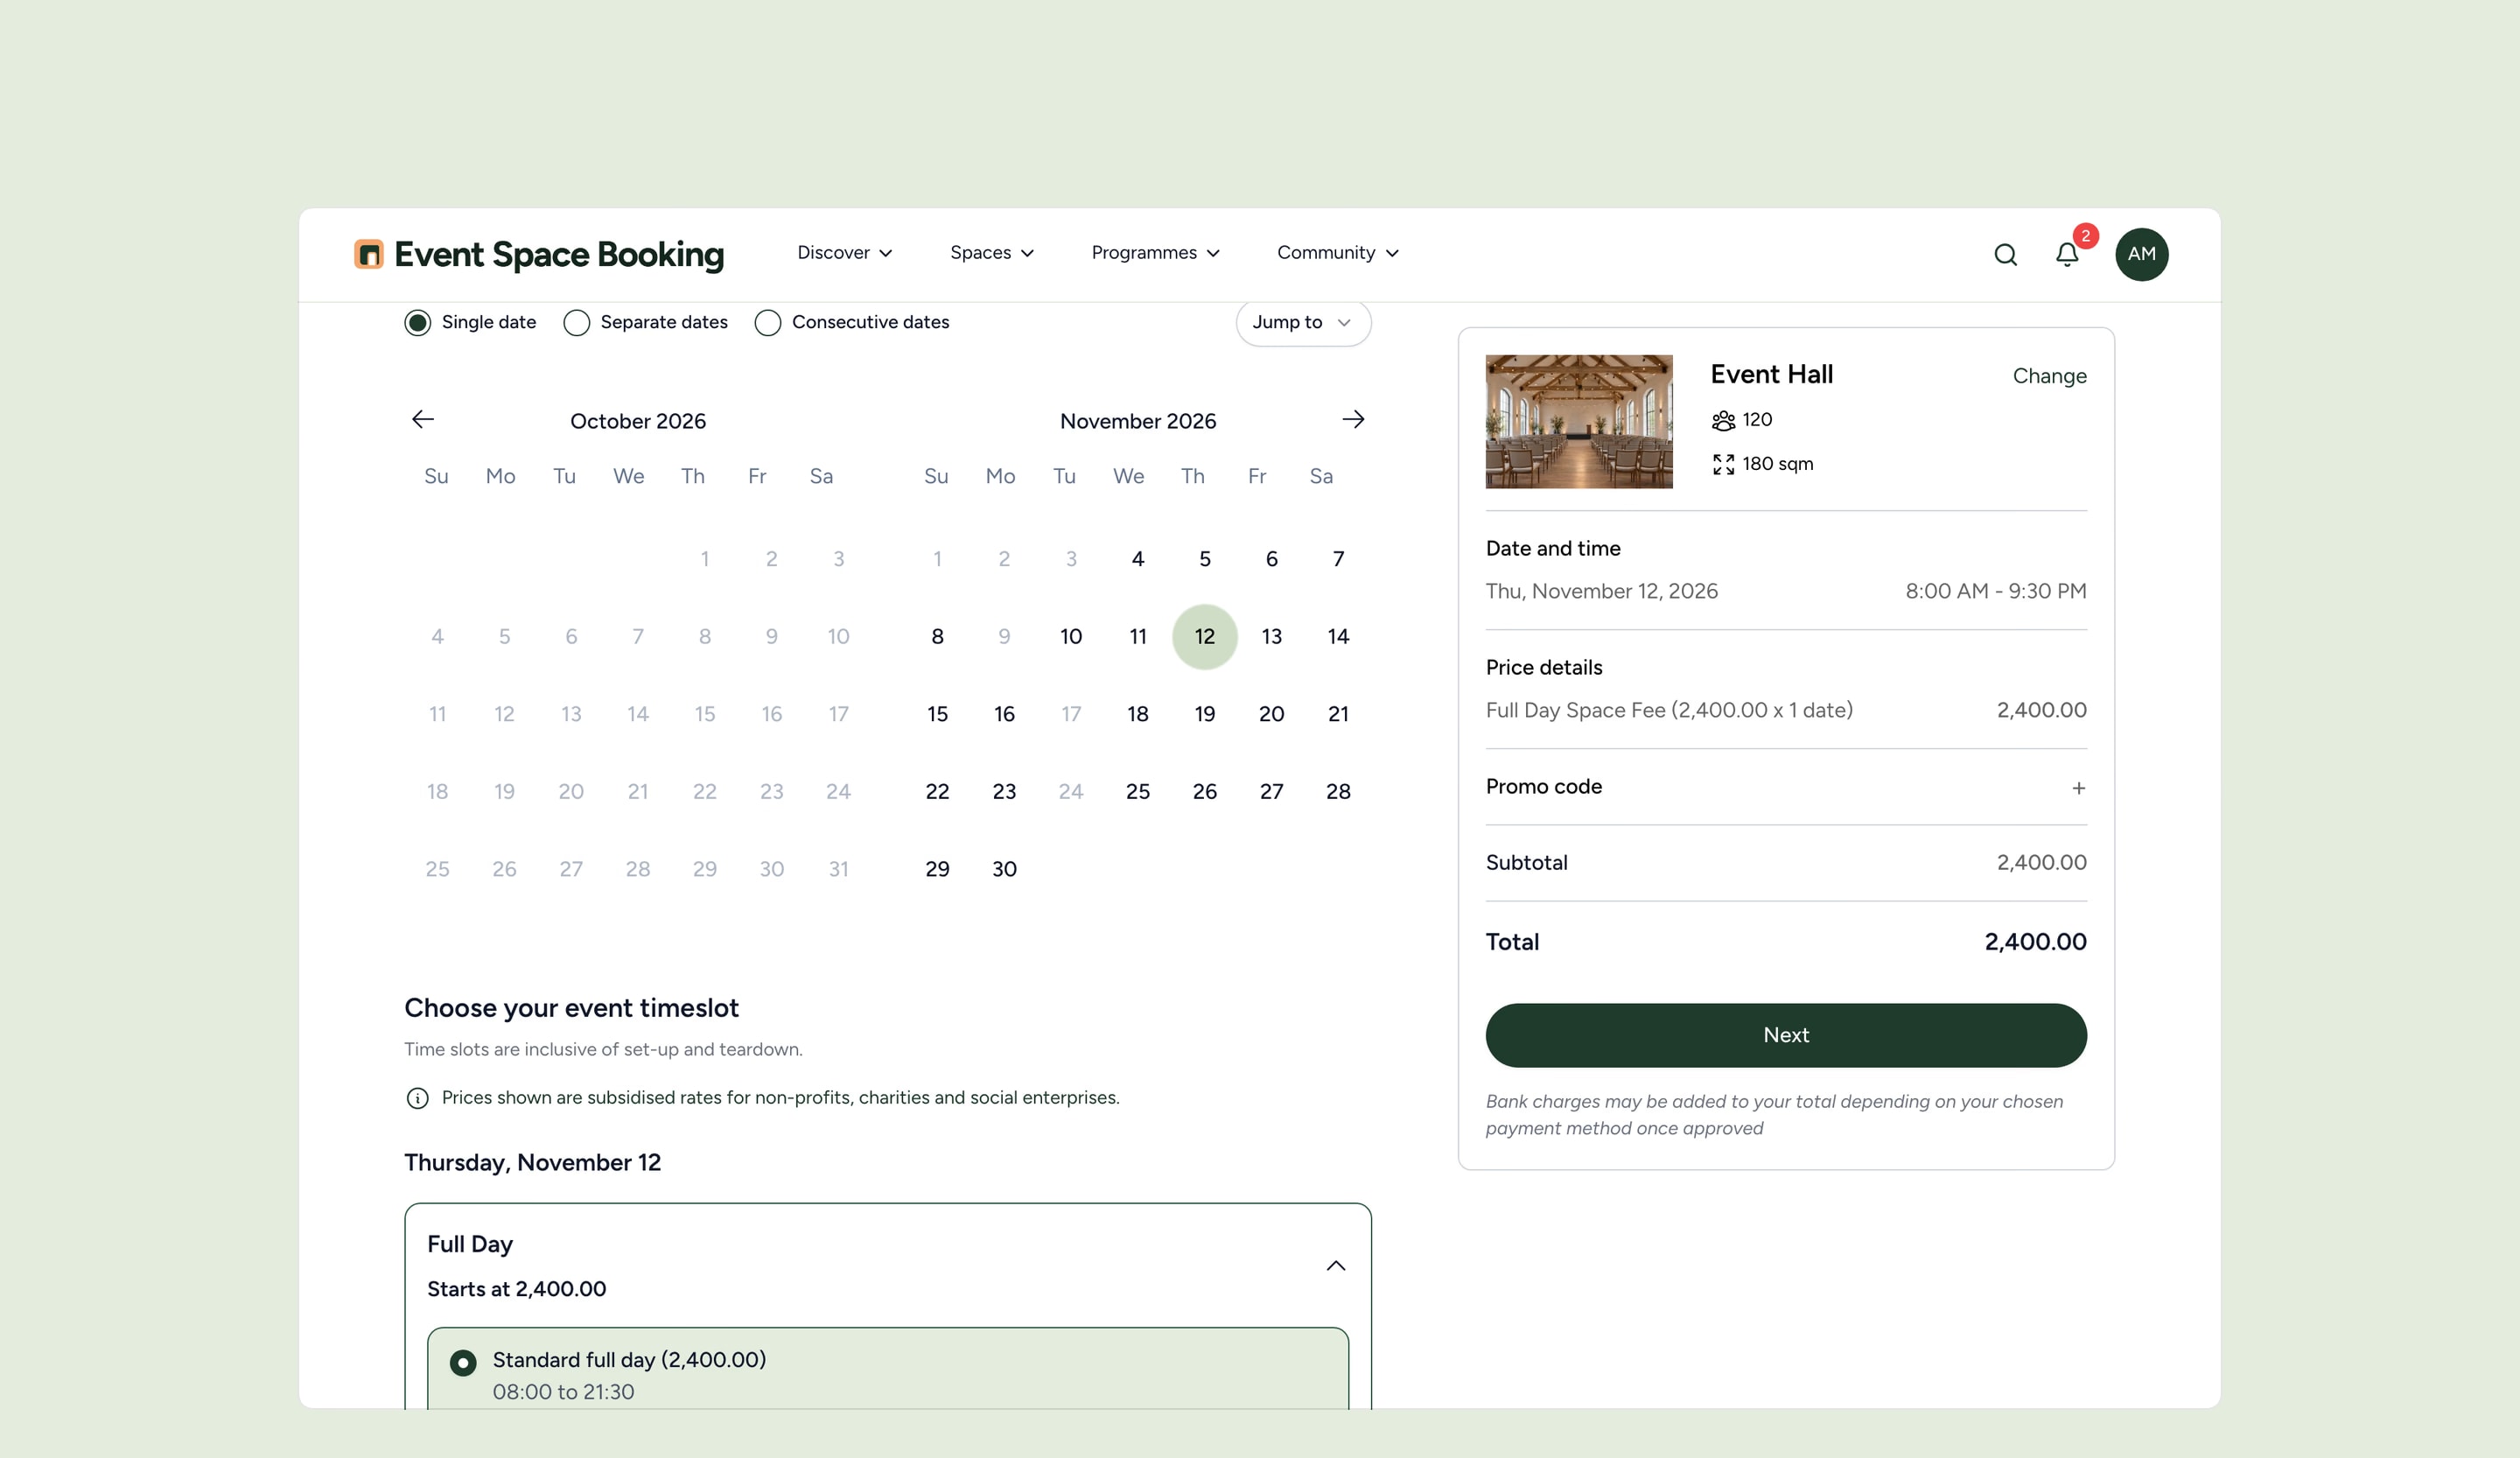Viewport: 2520px width, 1458px height.
Task: Select November 16 in the calendar
Action: point(1004,714)
